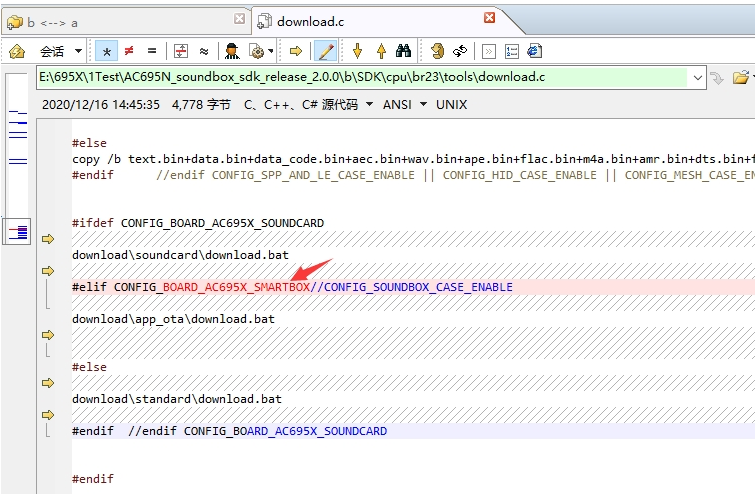Viewport: 755px width, 502px height.
Task: Click the 'copy /b text.bin+data.bin' line
Action: [x=413, y=159]
